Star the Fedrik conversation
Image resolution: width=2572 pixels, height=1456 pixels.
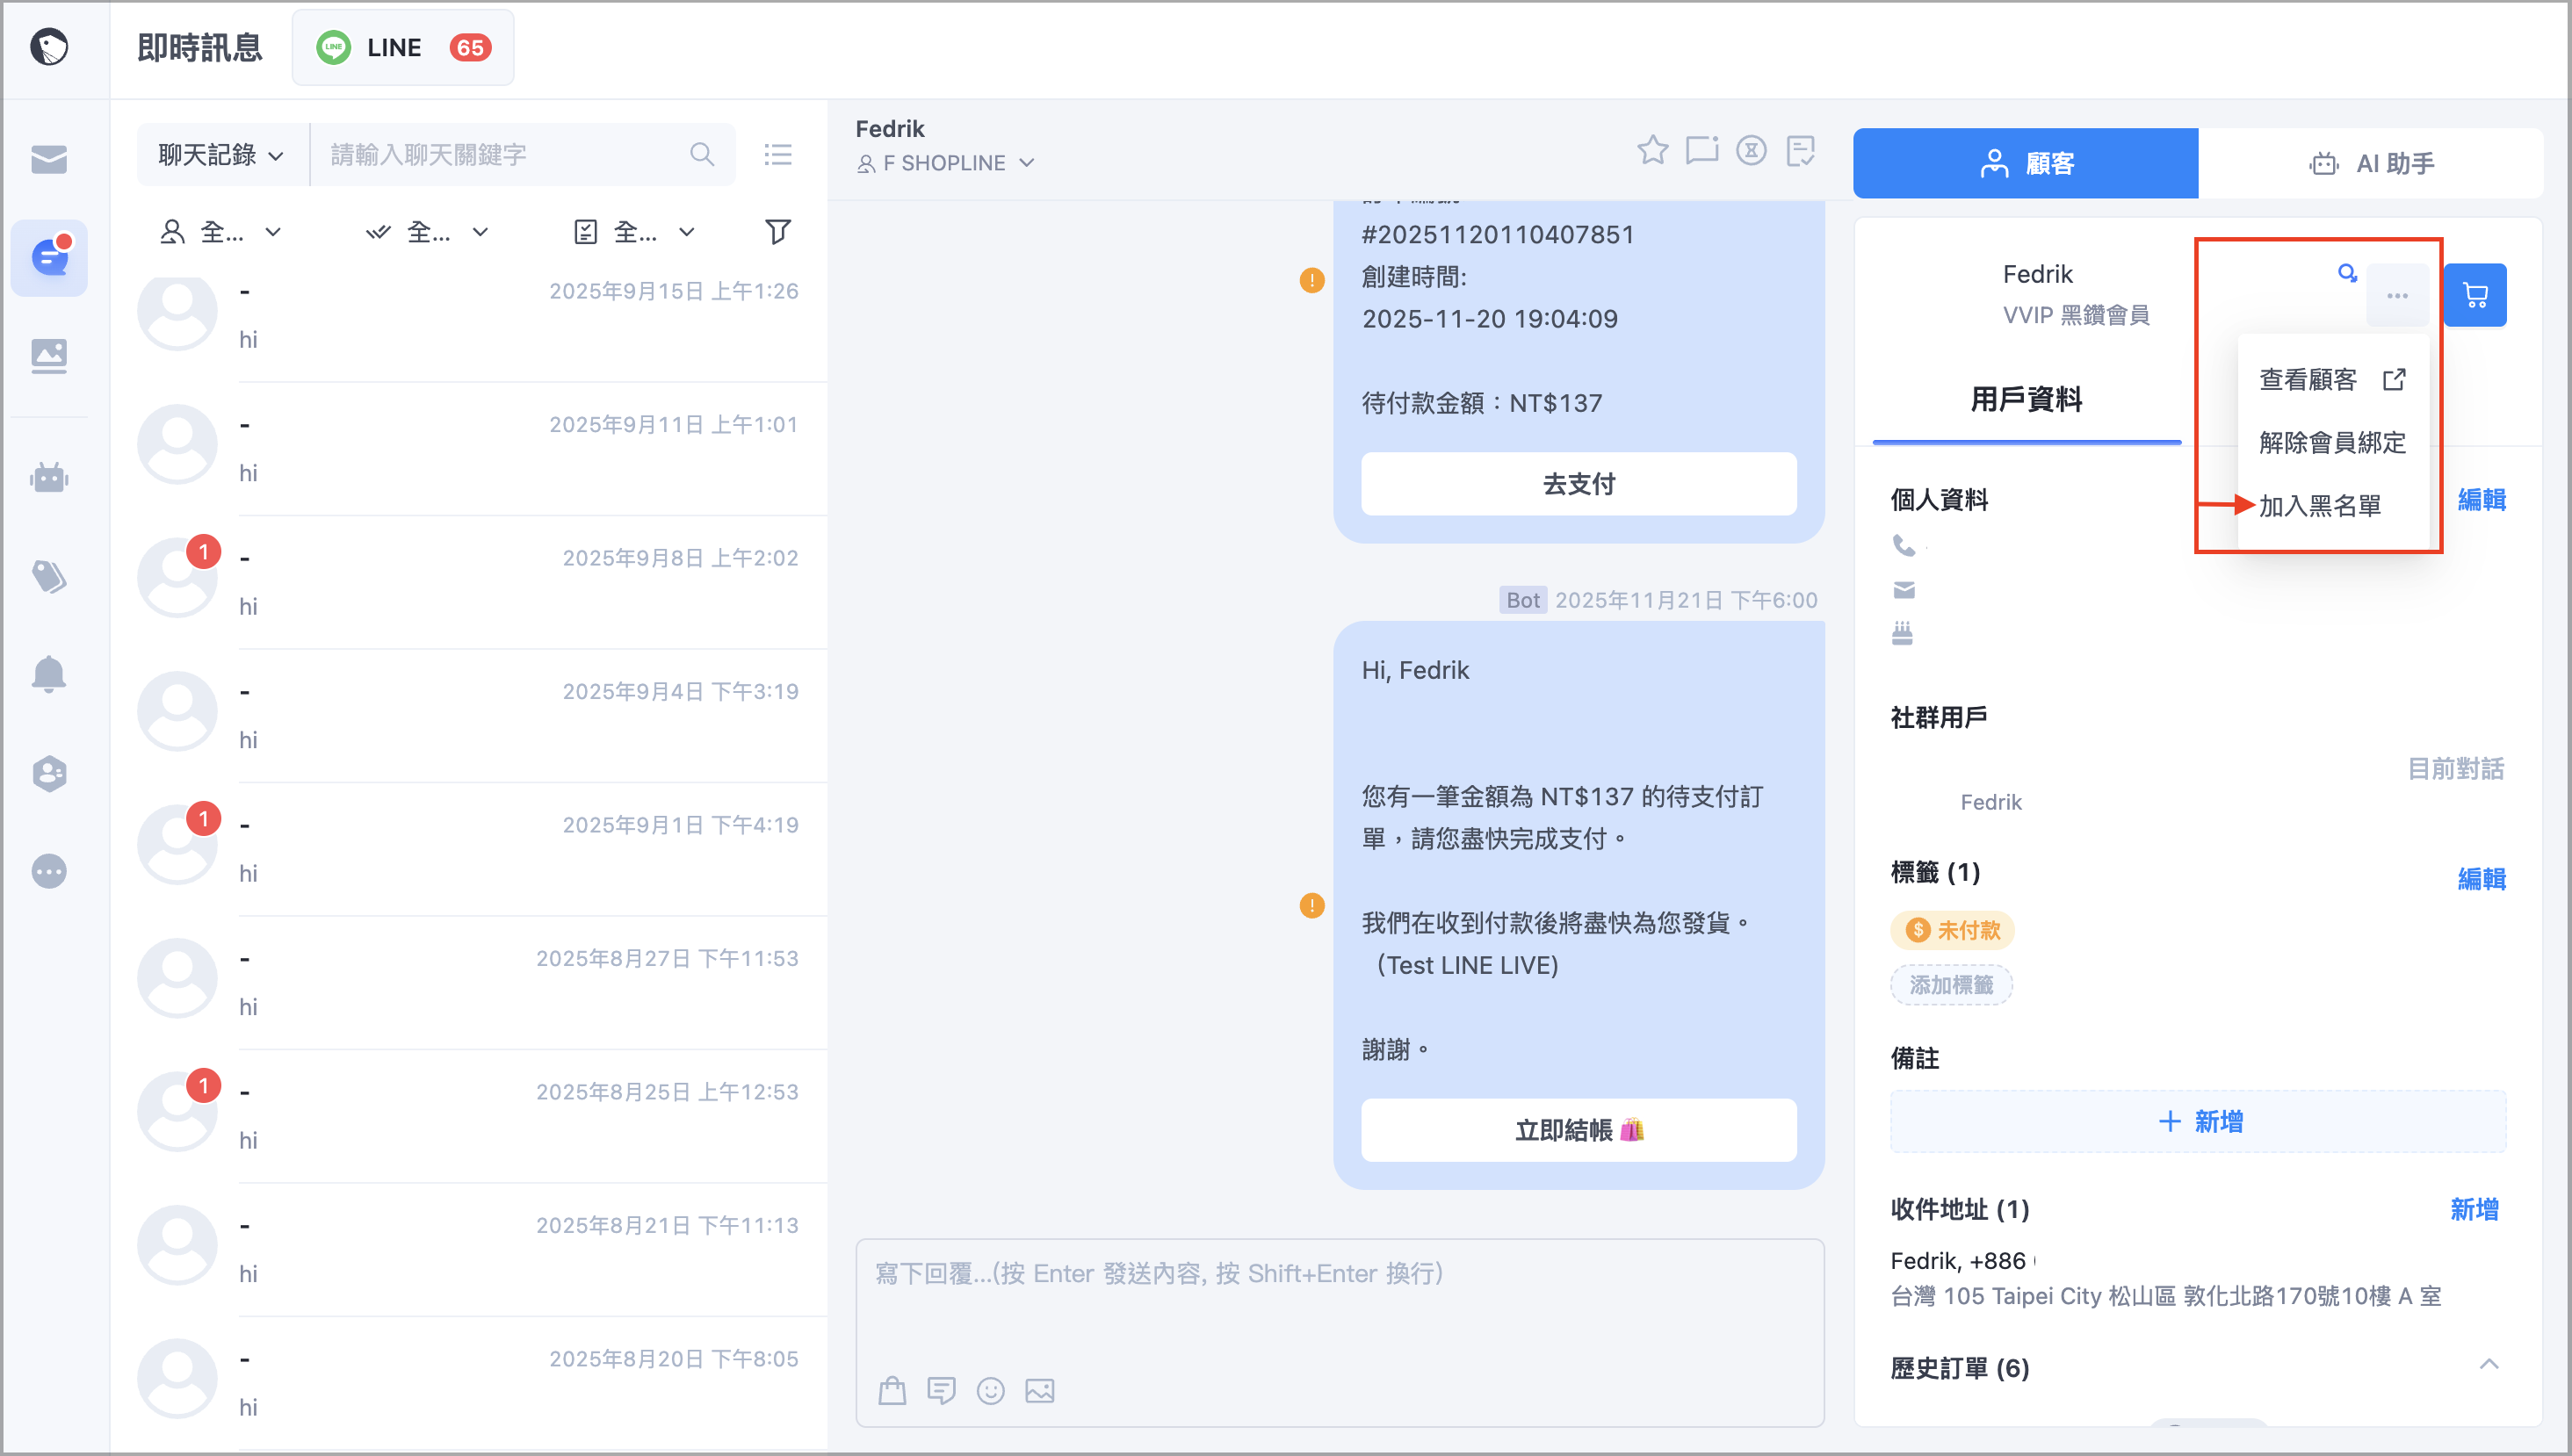tap(1652, 150)
